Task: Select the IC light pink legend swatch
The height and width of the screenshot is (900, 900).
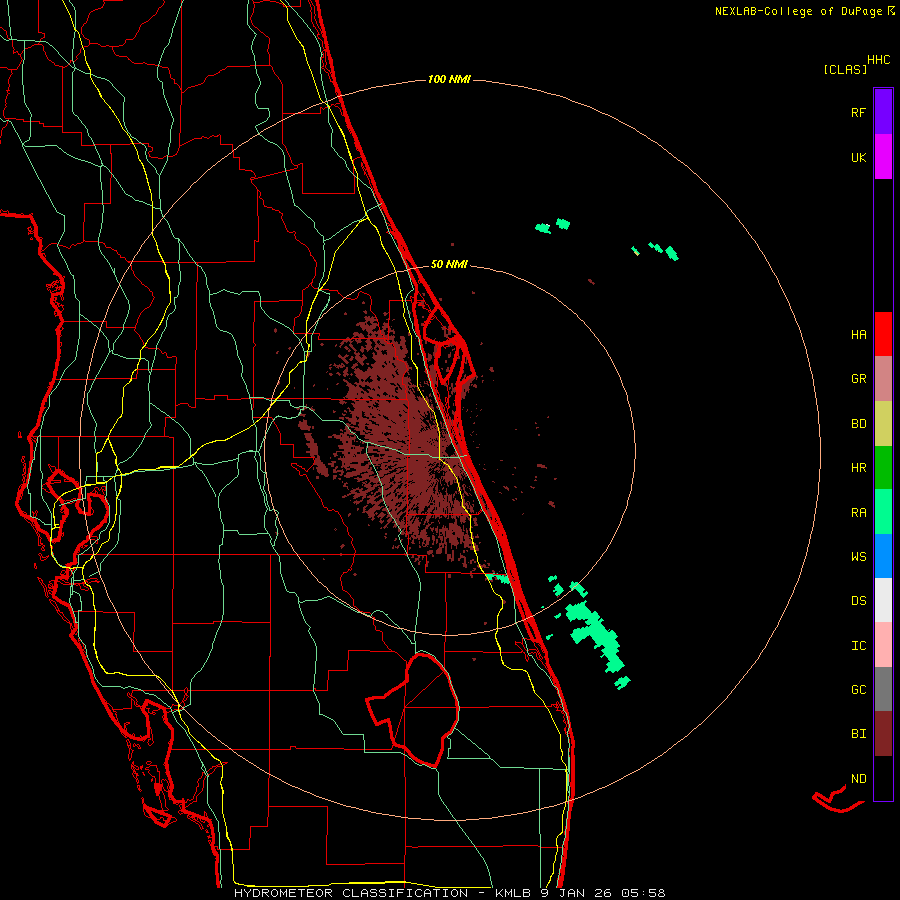Action: [883, 645]
